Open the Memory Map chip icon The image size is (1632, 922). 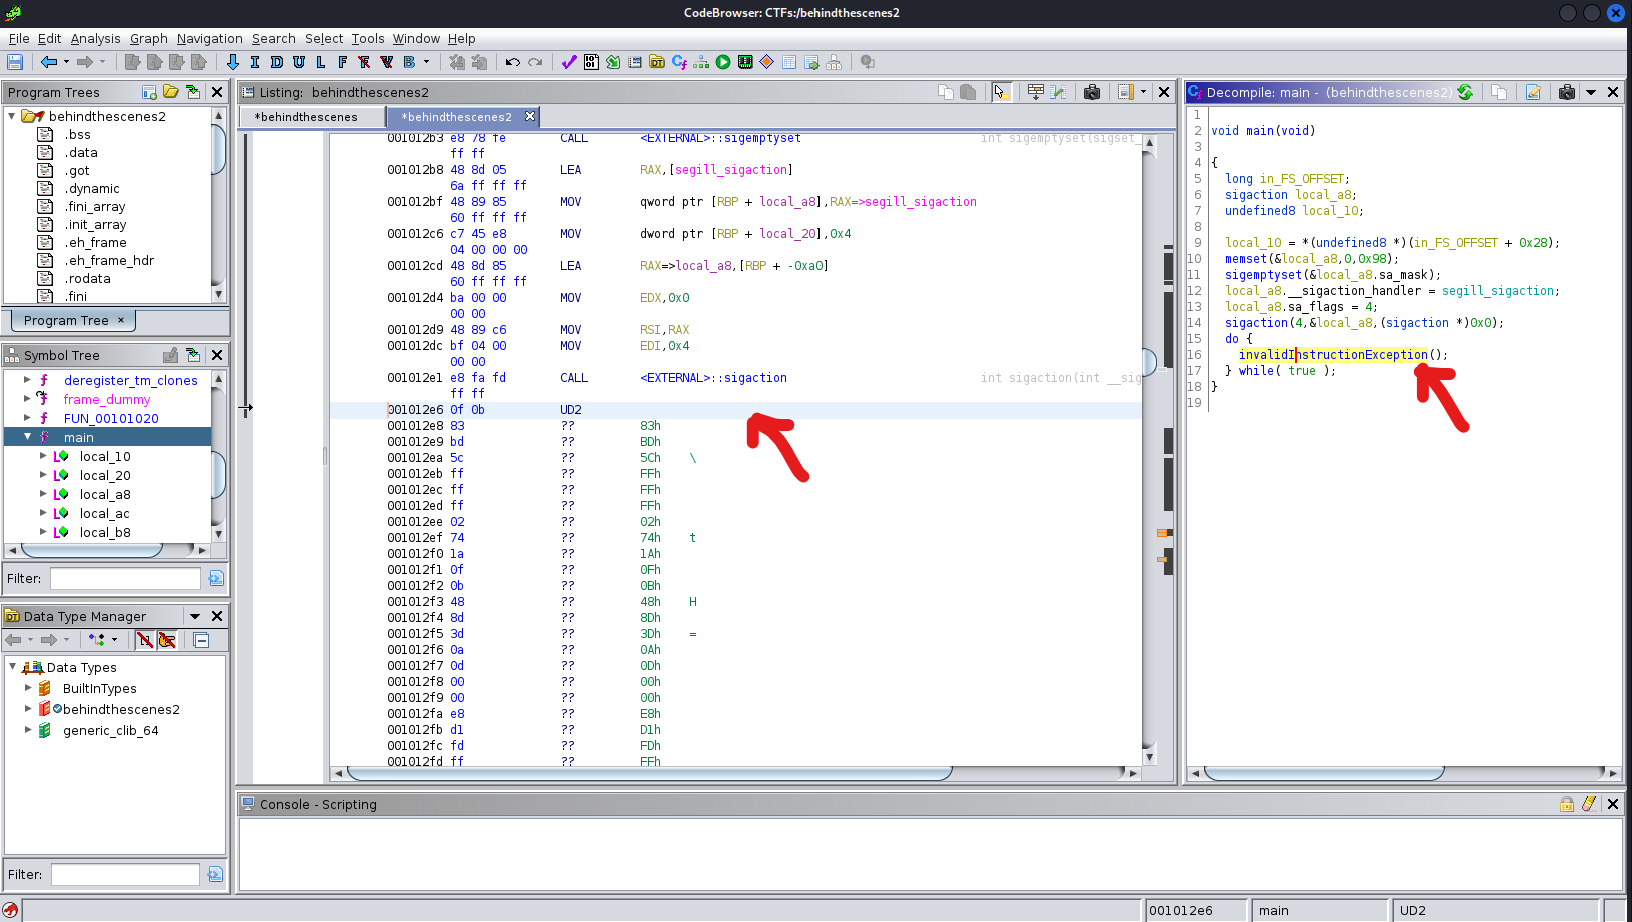click(x=745, y=62)
